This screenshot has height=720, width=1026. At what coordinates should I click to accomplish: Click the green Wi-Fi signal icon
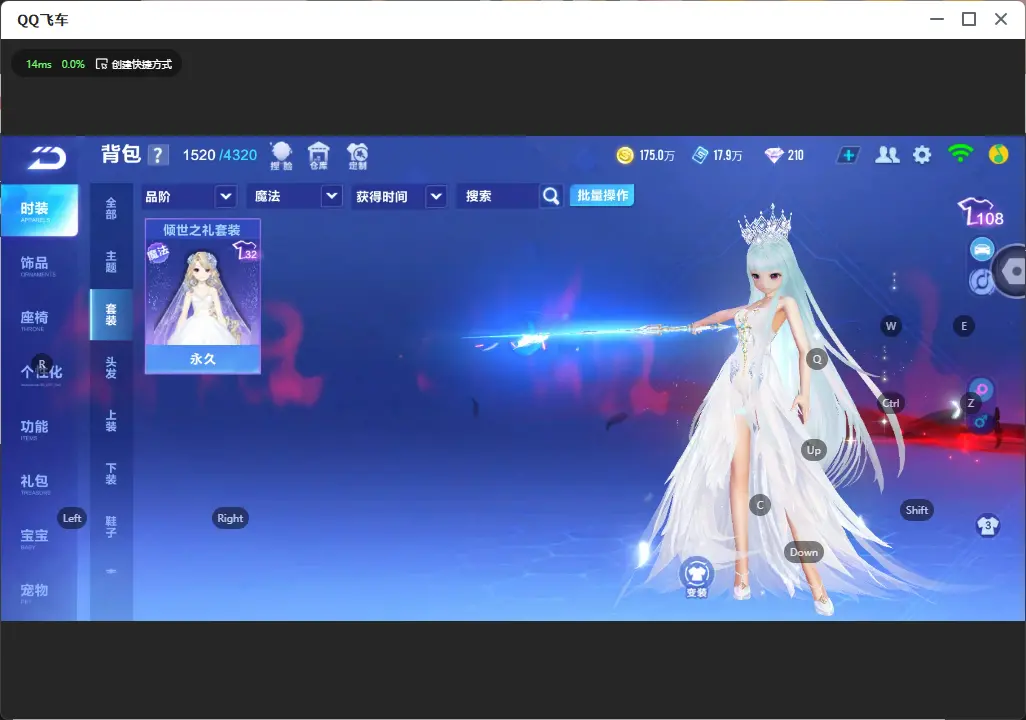click(x=960, y=154)
